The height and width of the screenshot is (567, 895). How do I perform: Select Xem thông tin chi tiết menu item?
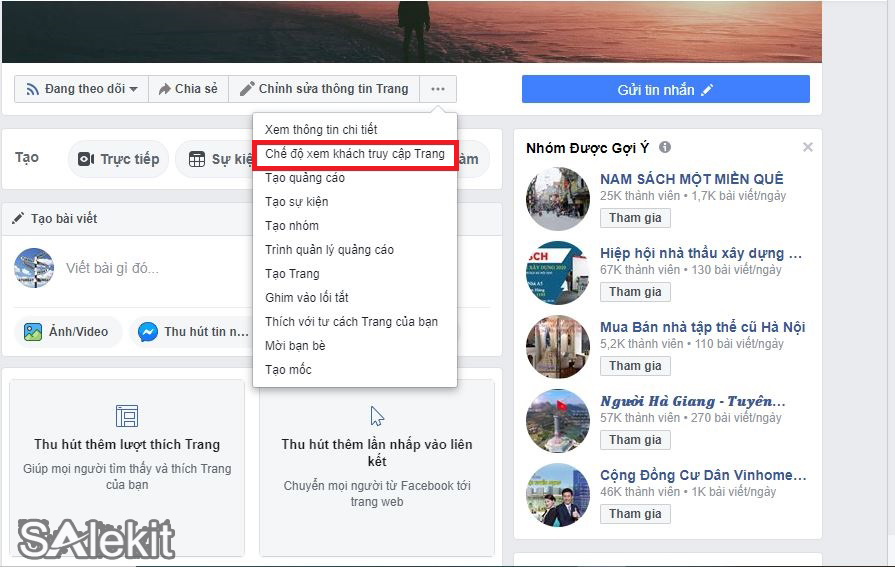(x=354, y=130)
